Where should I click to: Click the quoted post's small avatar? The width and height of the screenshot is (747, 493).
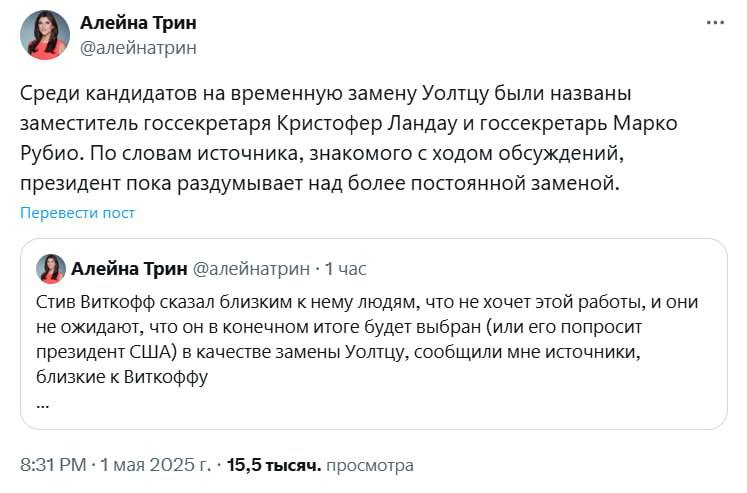tap(51, 268)
